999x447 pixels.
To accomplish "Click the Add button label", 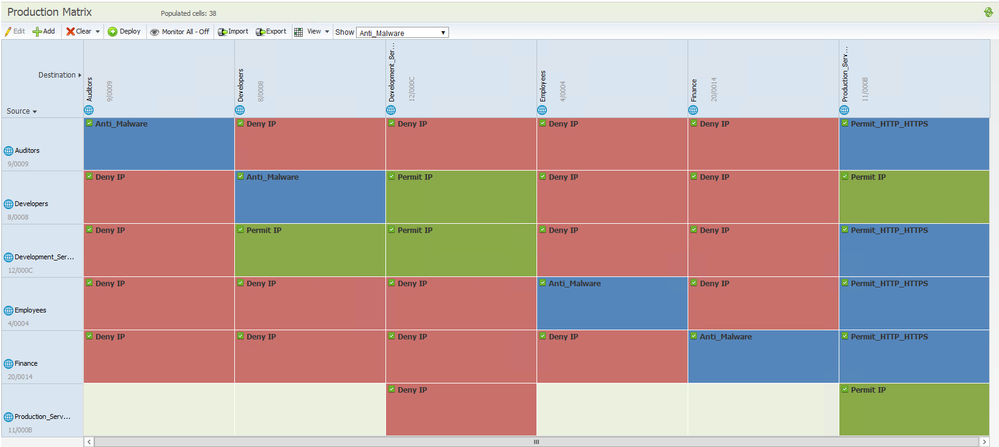I will point(49,31).
